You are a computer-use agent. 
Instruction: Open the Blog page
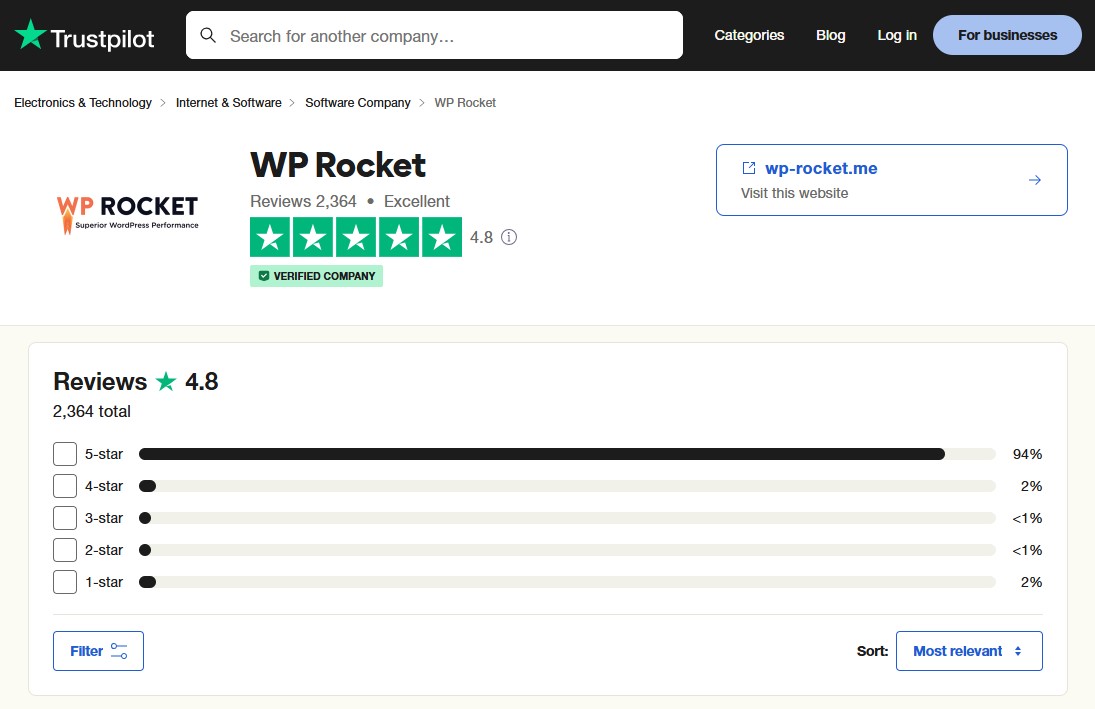pos(830,35)
